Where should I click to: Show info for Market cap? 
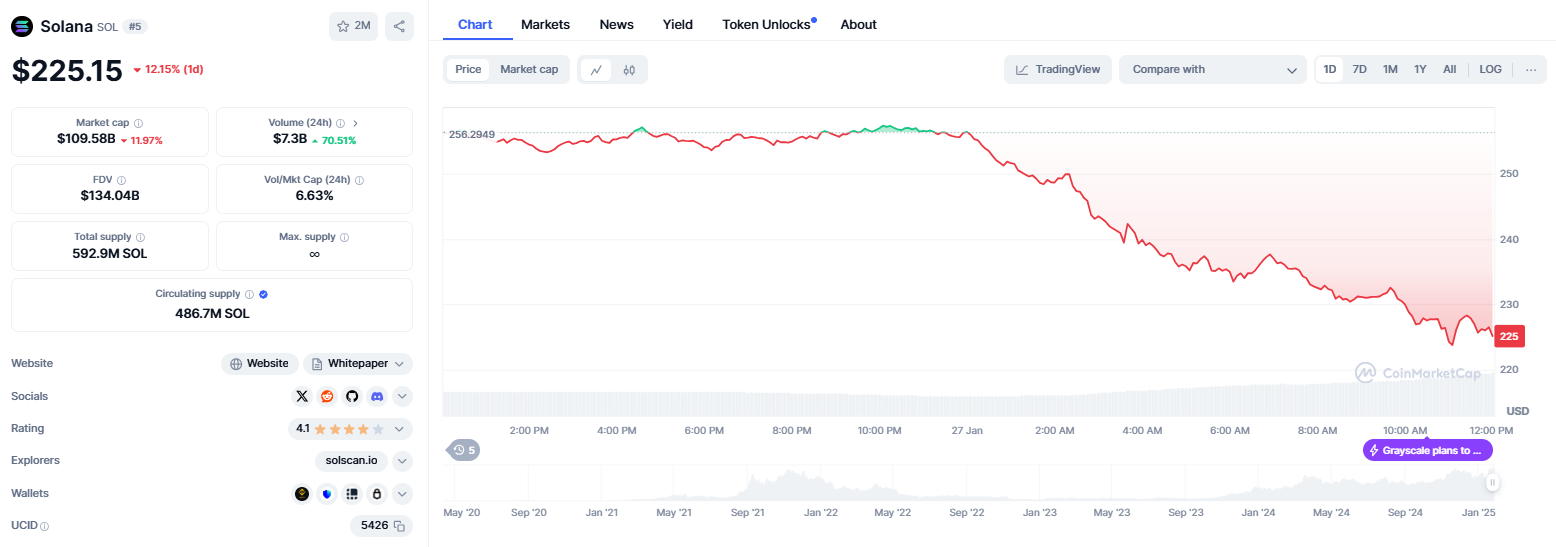tap(138, 123)
